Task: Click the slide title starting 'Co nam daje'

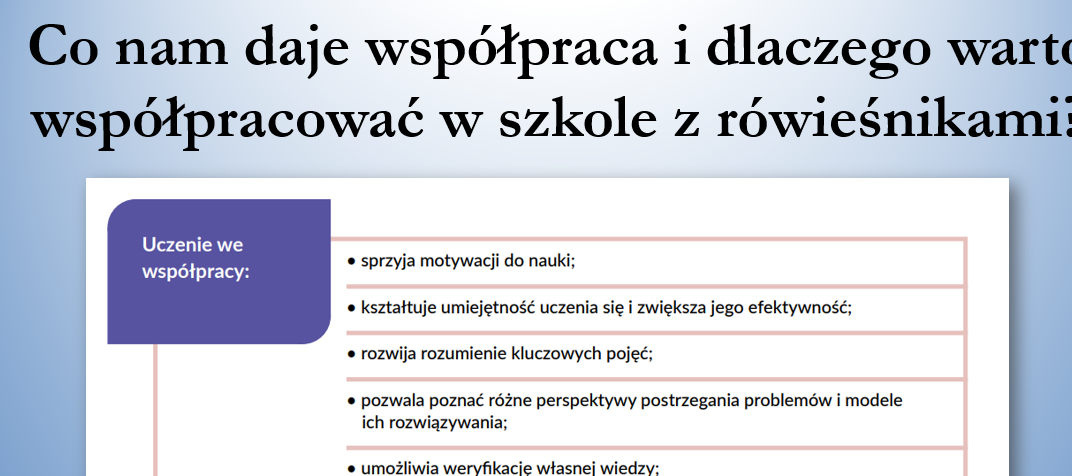Action: (540, 48)
